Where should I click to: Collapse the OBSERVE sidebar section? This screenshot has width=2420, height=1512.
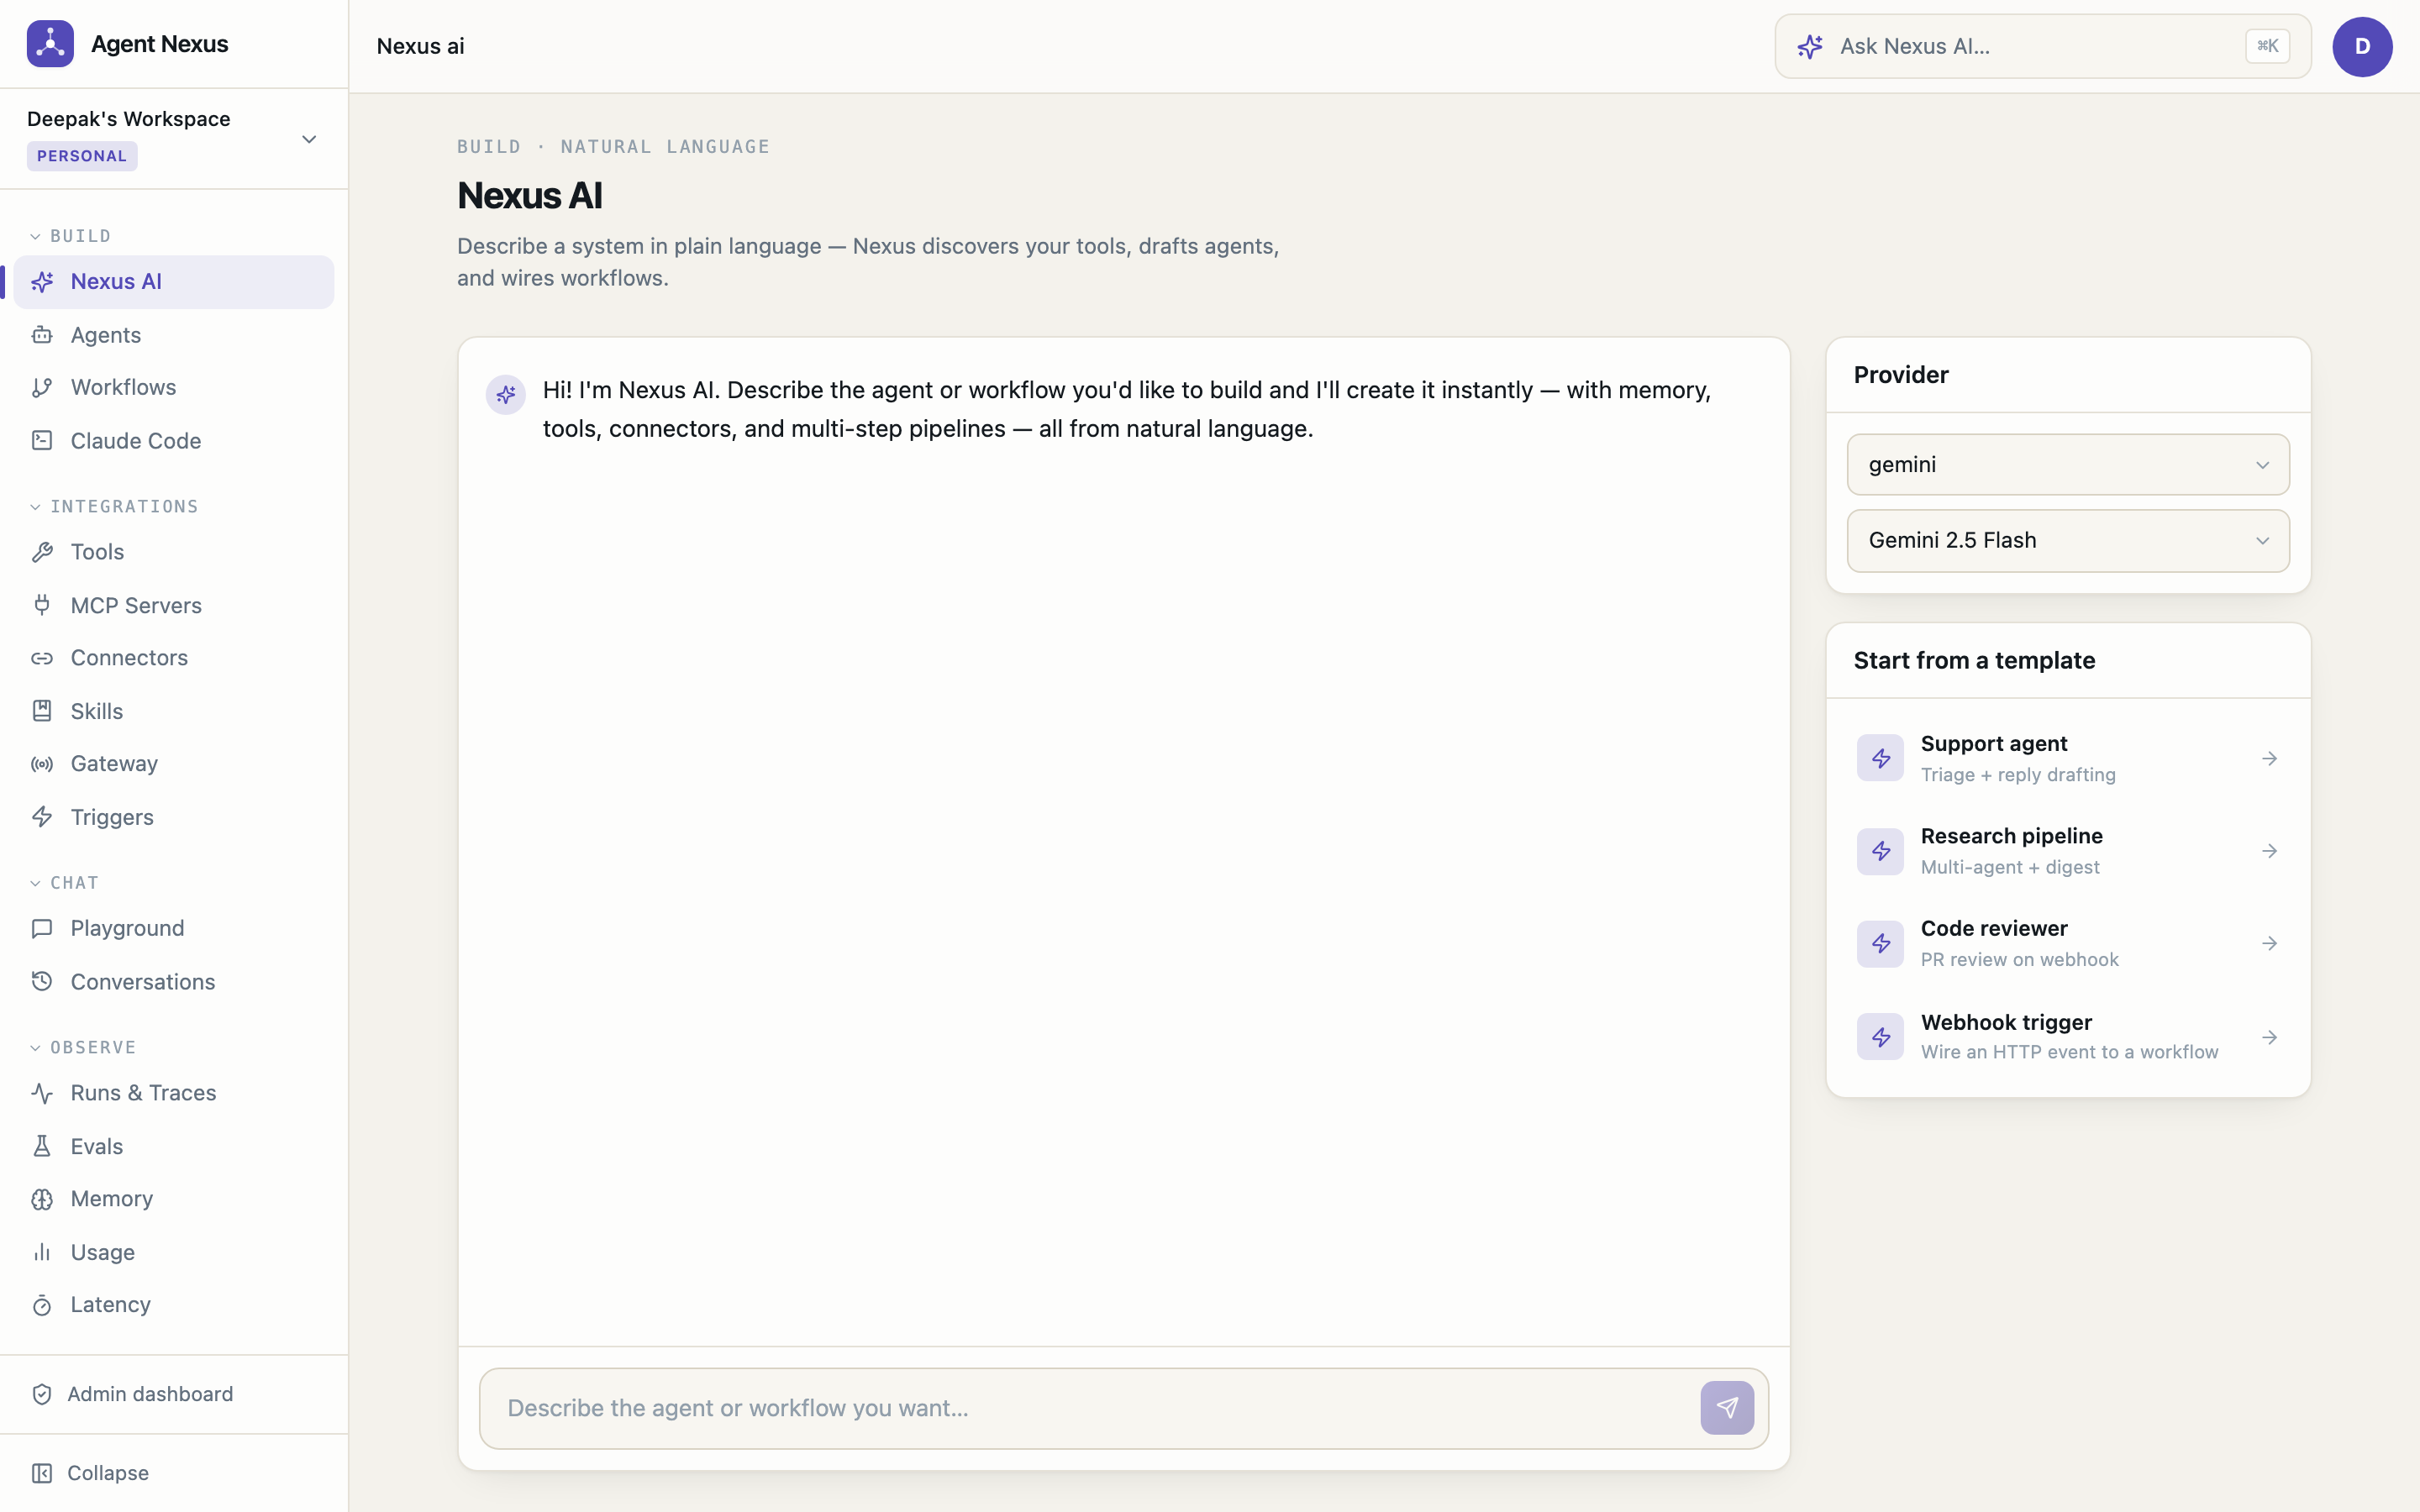click(x=83, y=1048)
